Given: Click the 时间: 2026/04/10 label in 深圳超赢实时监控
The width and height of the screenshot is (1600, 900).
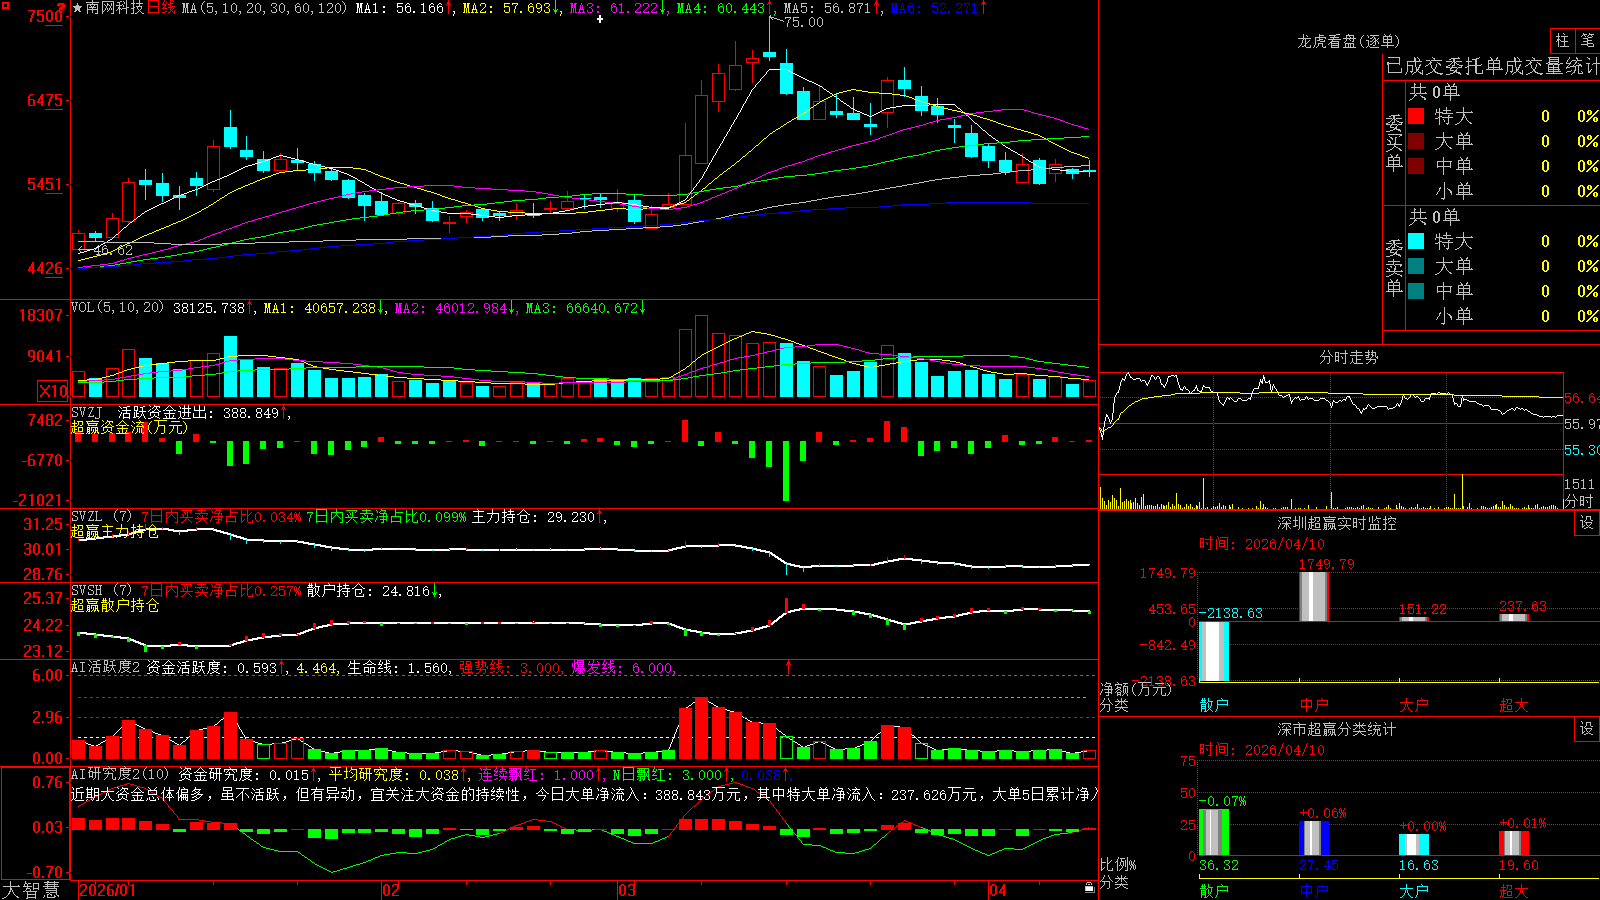Looking at the screenshot, I should click(1262, 544).
